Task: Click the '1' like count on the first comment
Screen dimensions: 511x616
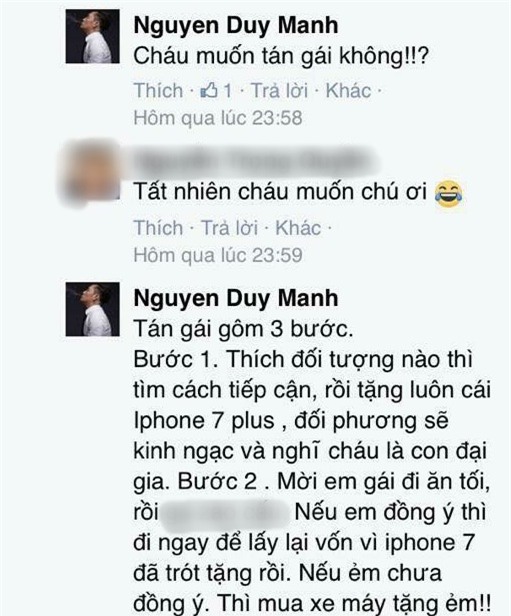Action: (x=227, y=91)
